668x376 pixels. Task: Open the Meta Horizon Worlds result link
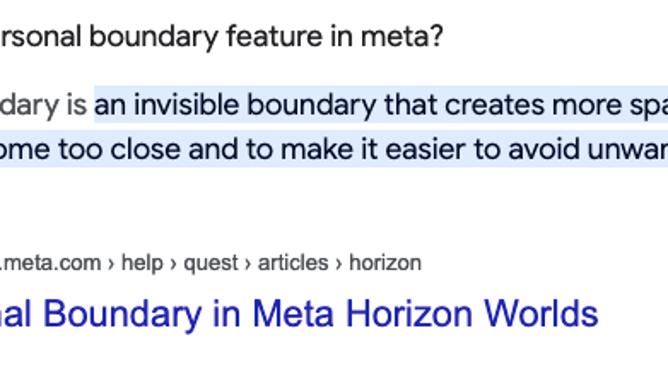click(299, 314)
